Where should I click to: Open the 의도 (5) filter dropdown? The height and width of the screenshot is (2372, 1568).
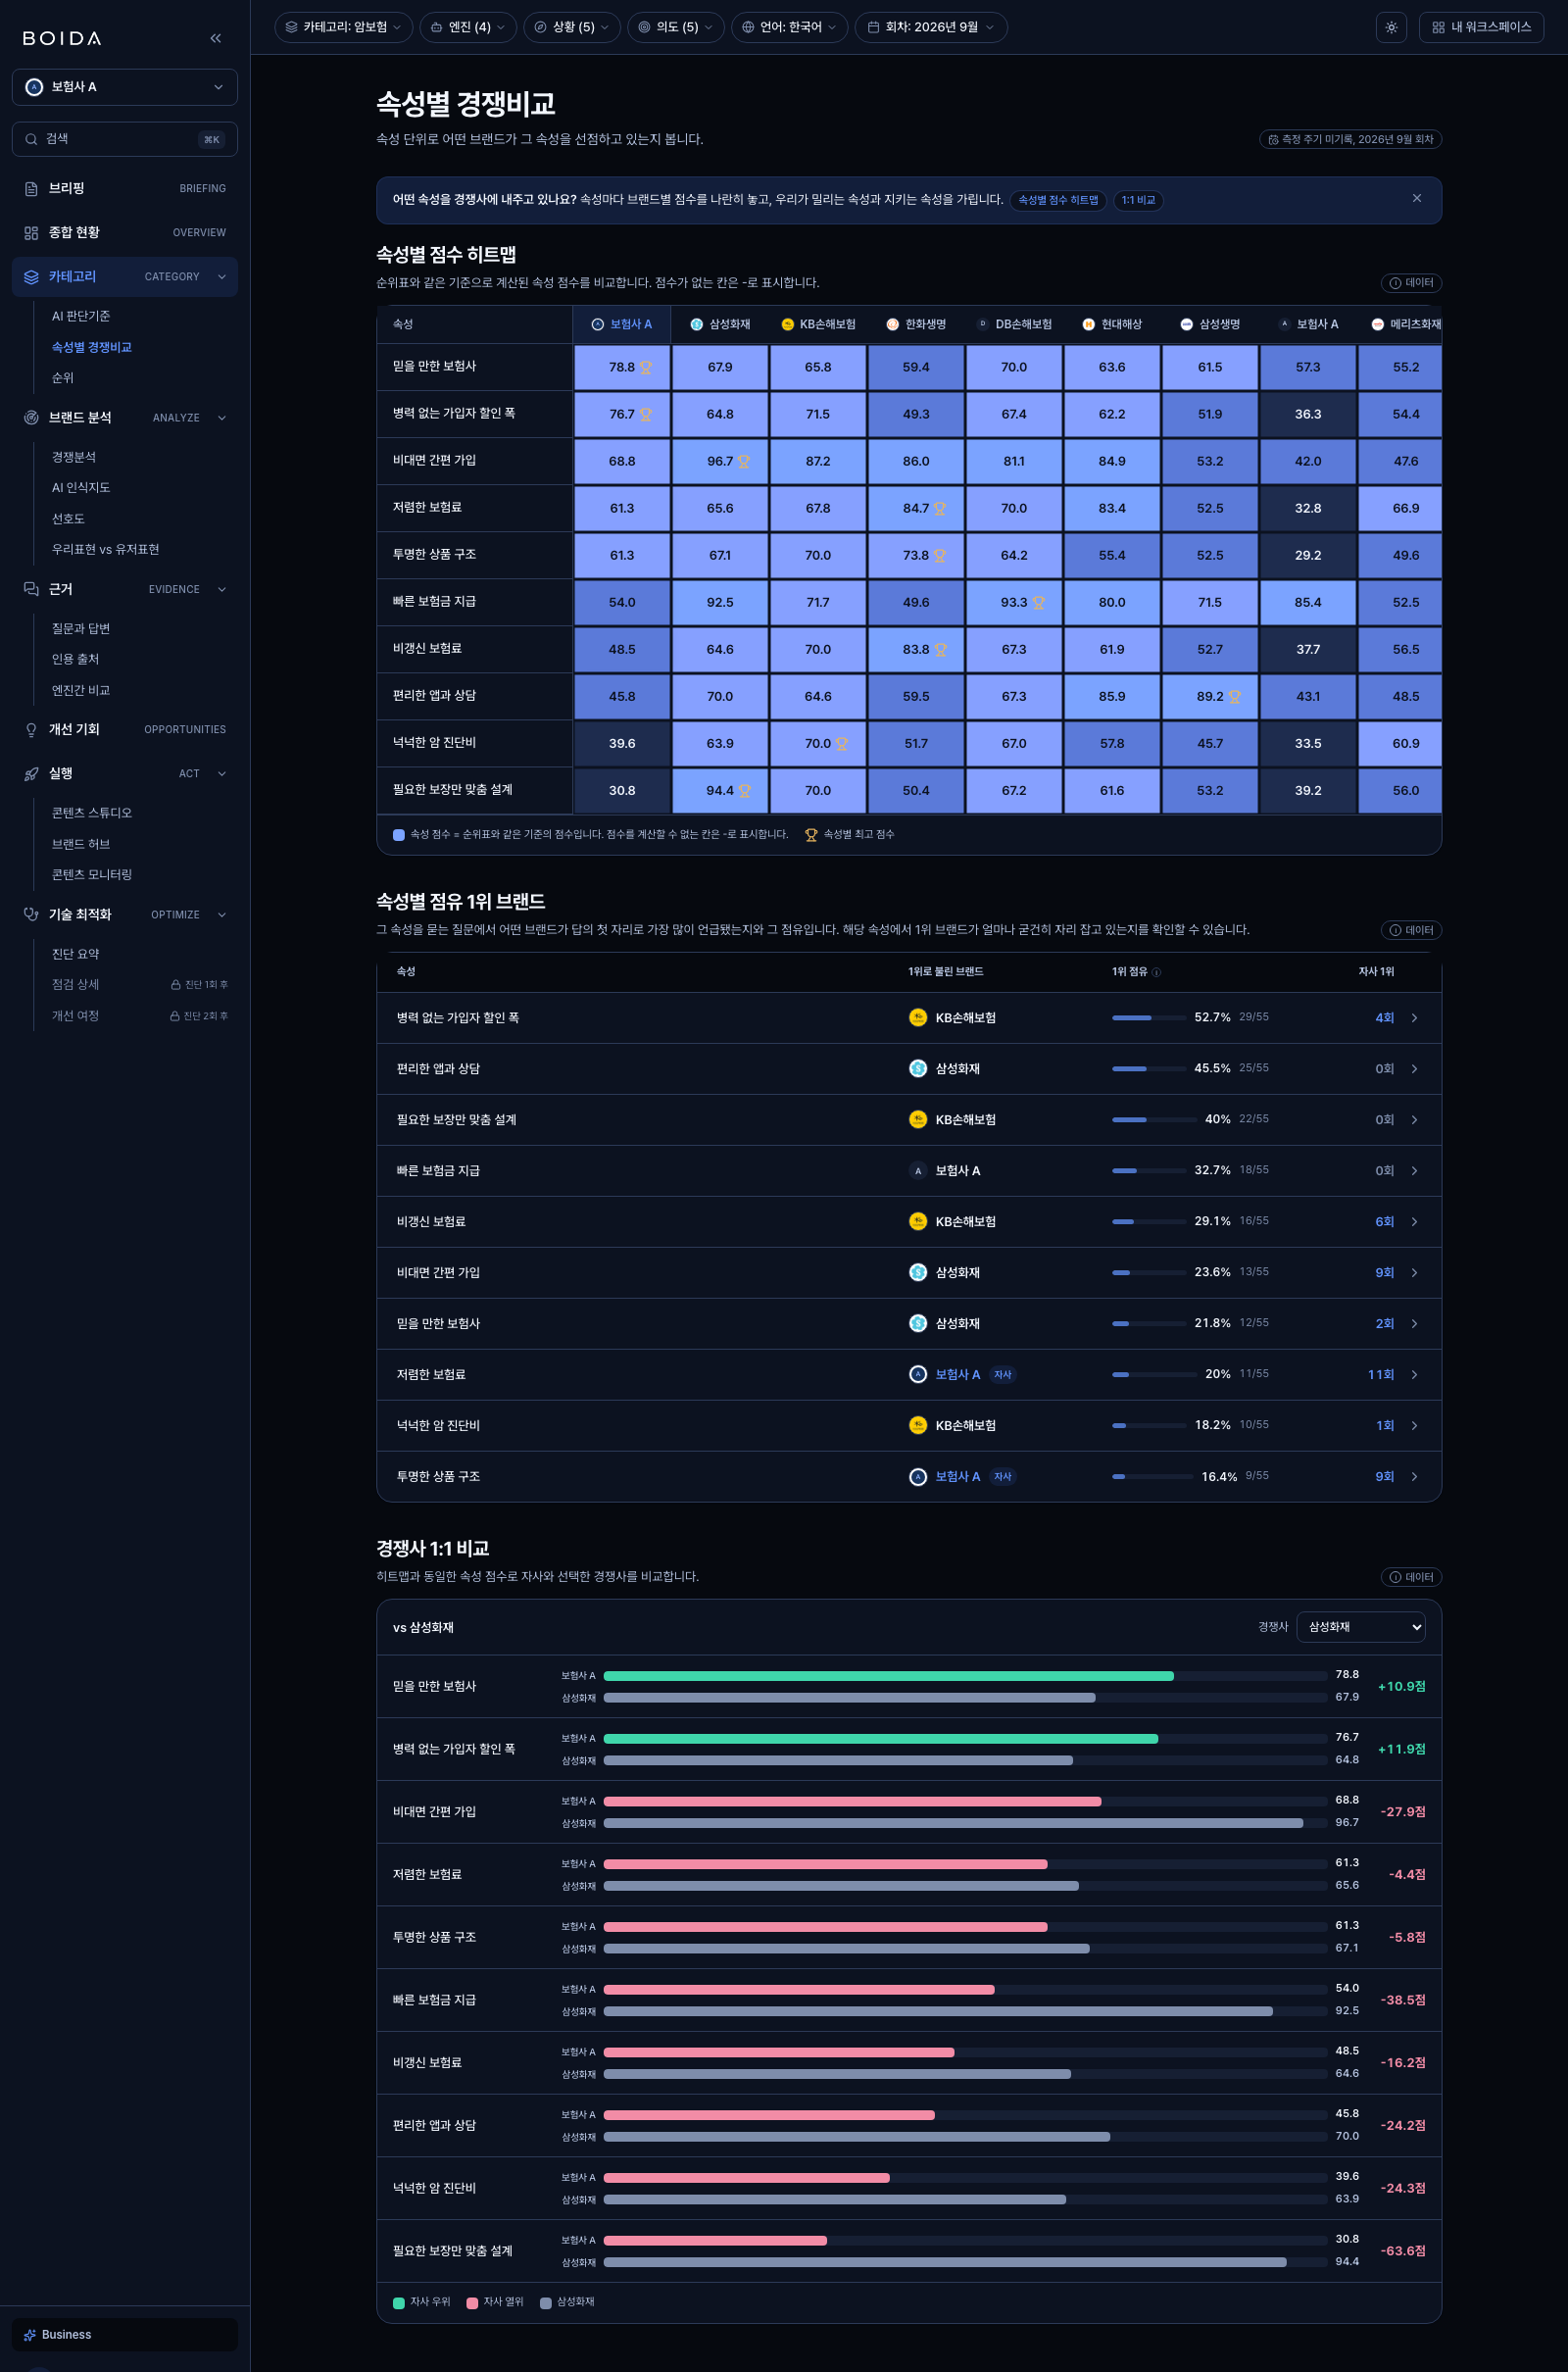[676, 27]
